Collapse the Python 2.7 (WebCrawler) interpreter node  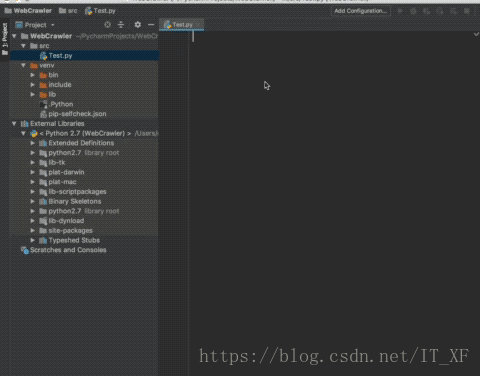[x=24, y=133]
